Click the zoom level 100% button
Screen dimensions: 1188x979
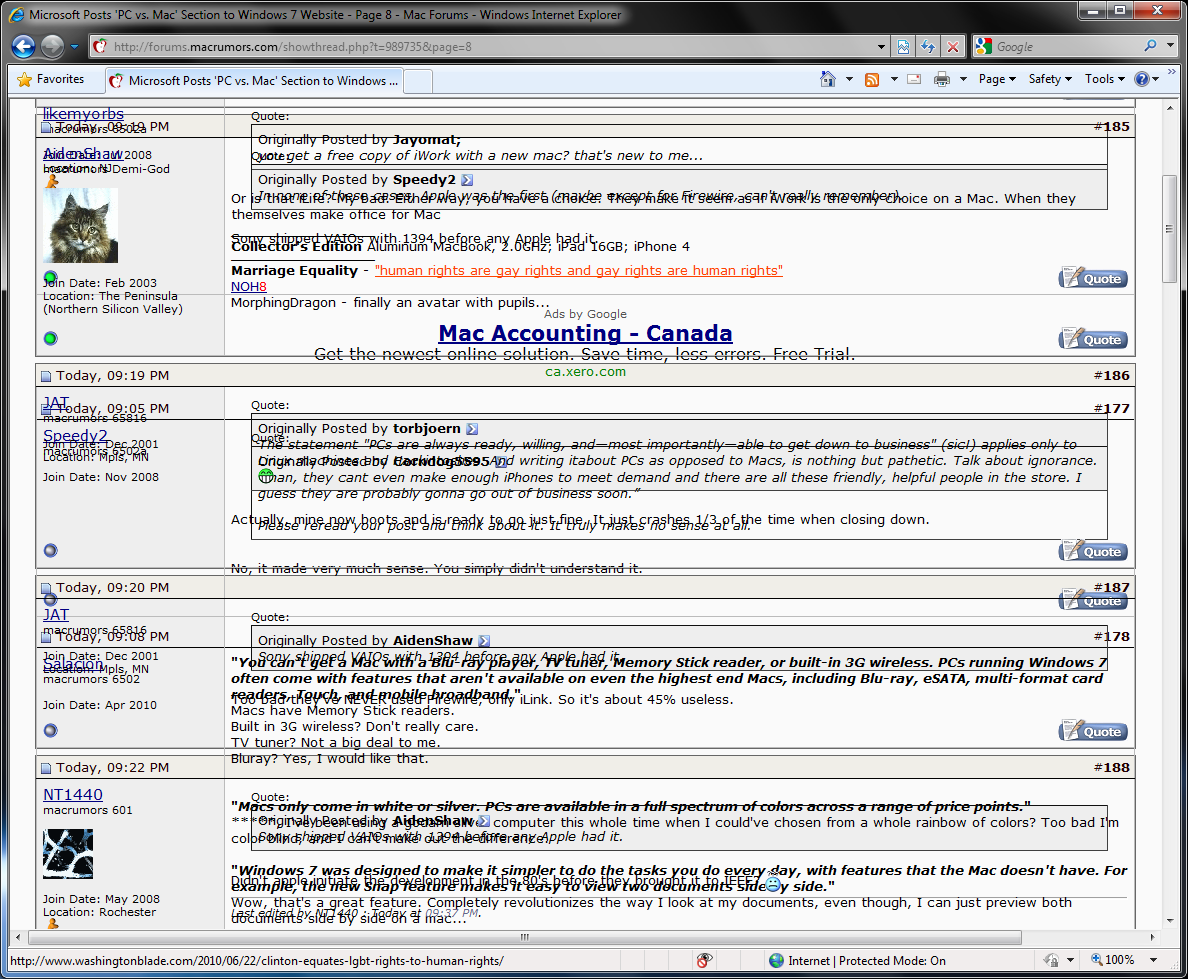coord(1113,960)
